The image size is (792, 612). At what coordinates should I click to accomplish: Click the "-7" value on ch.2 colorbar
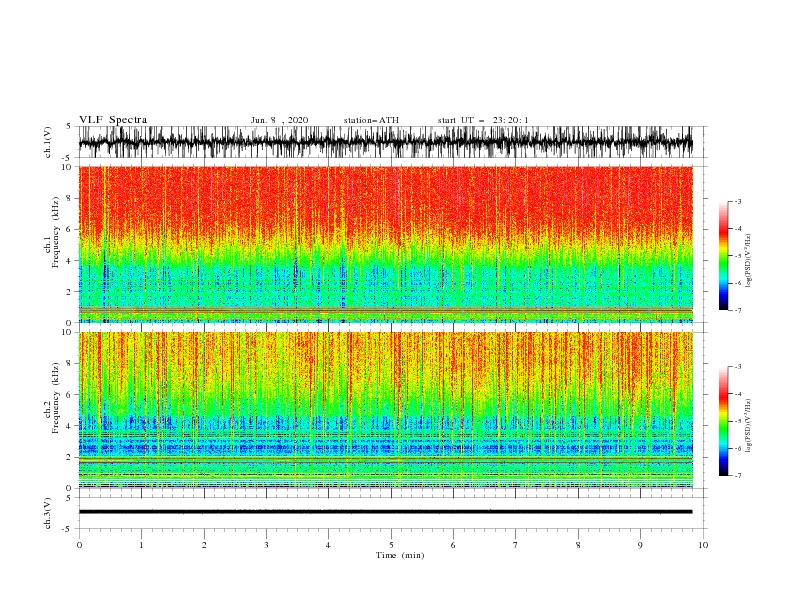coord(737,475)
